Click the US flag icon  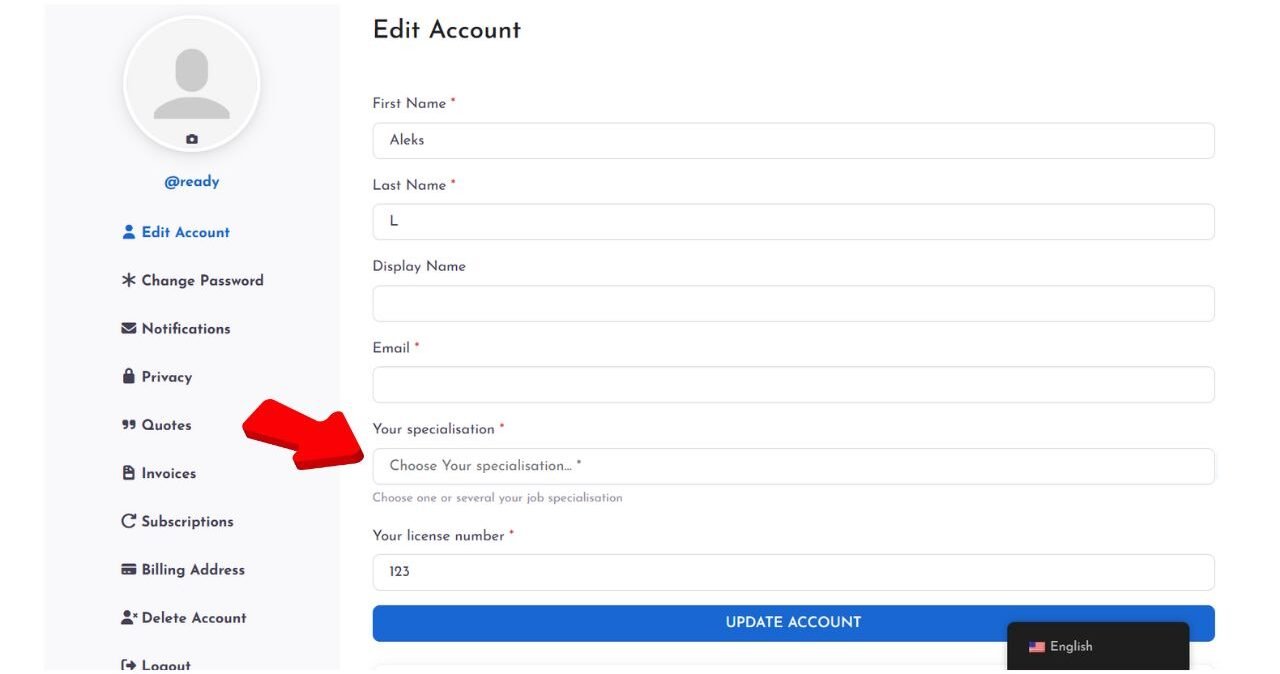pyautogui.click(x=1036, y=647)
